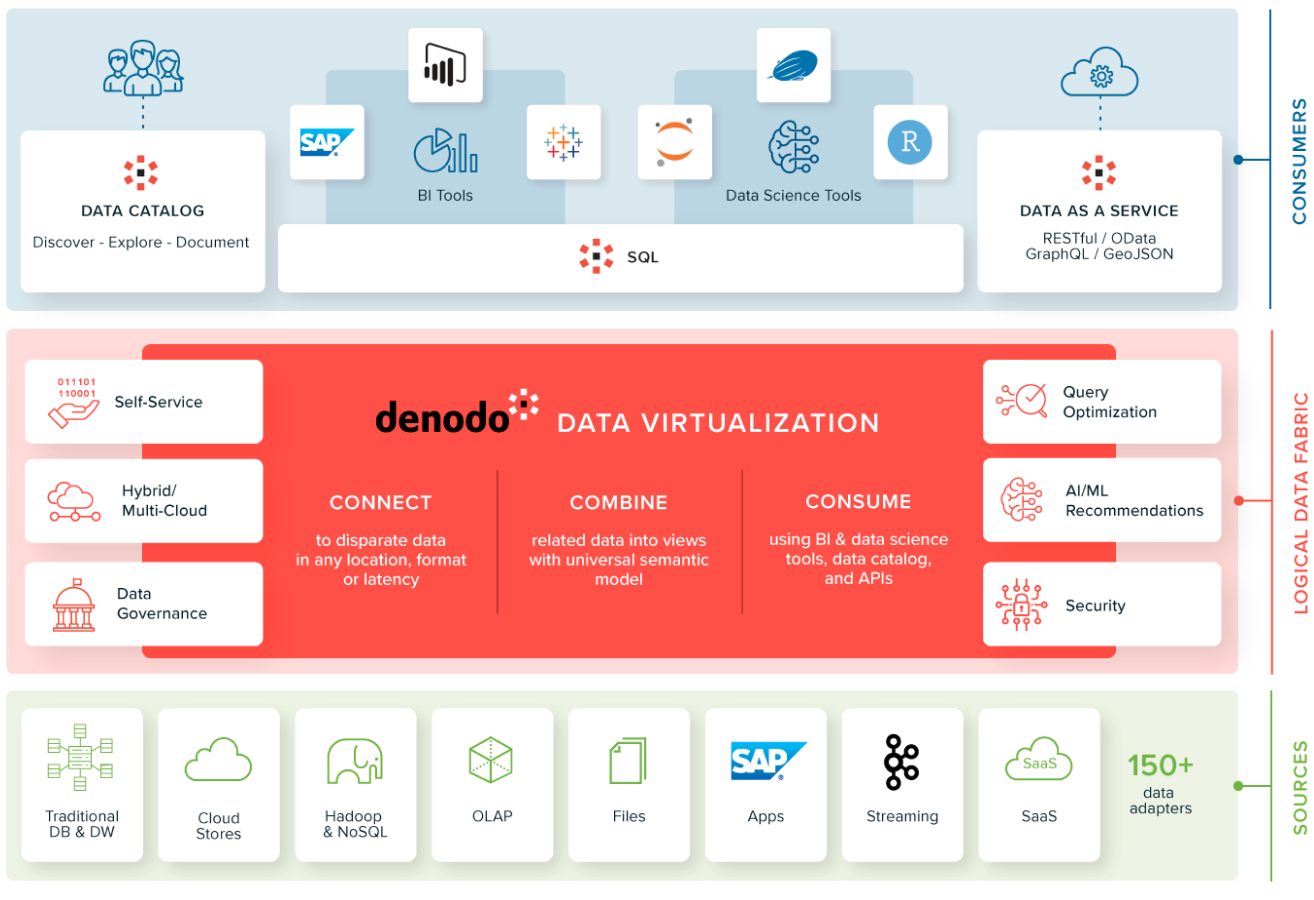Click the Zeppelin blimp logo tile
The height and width of the screenshot is (900, 1314).
(794, 65)
